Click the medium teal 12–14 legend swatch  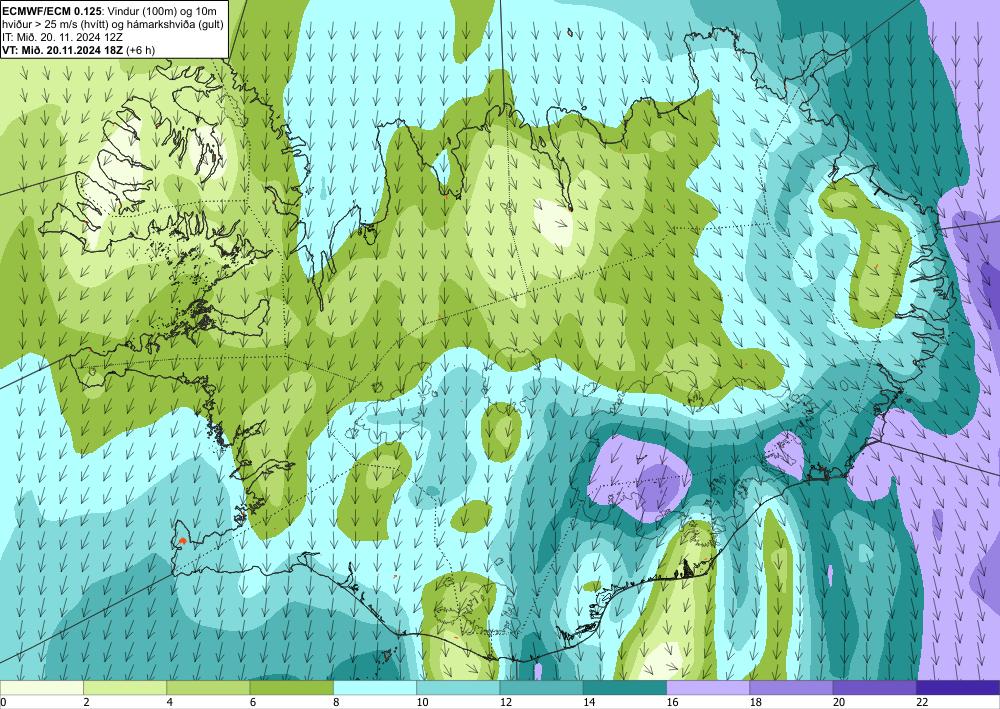[541, 688]
